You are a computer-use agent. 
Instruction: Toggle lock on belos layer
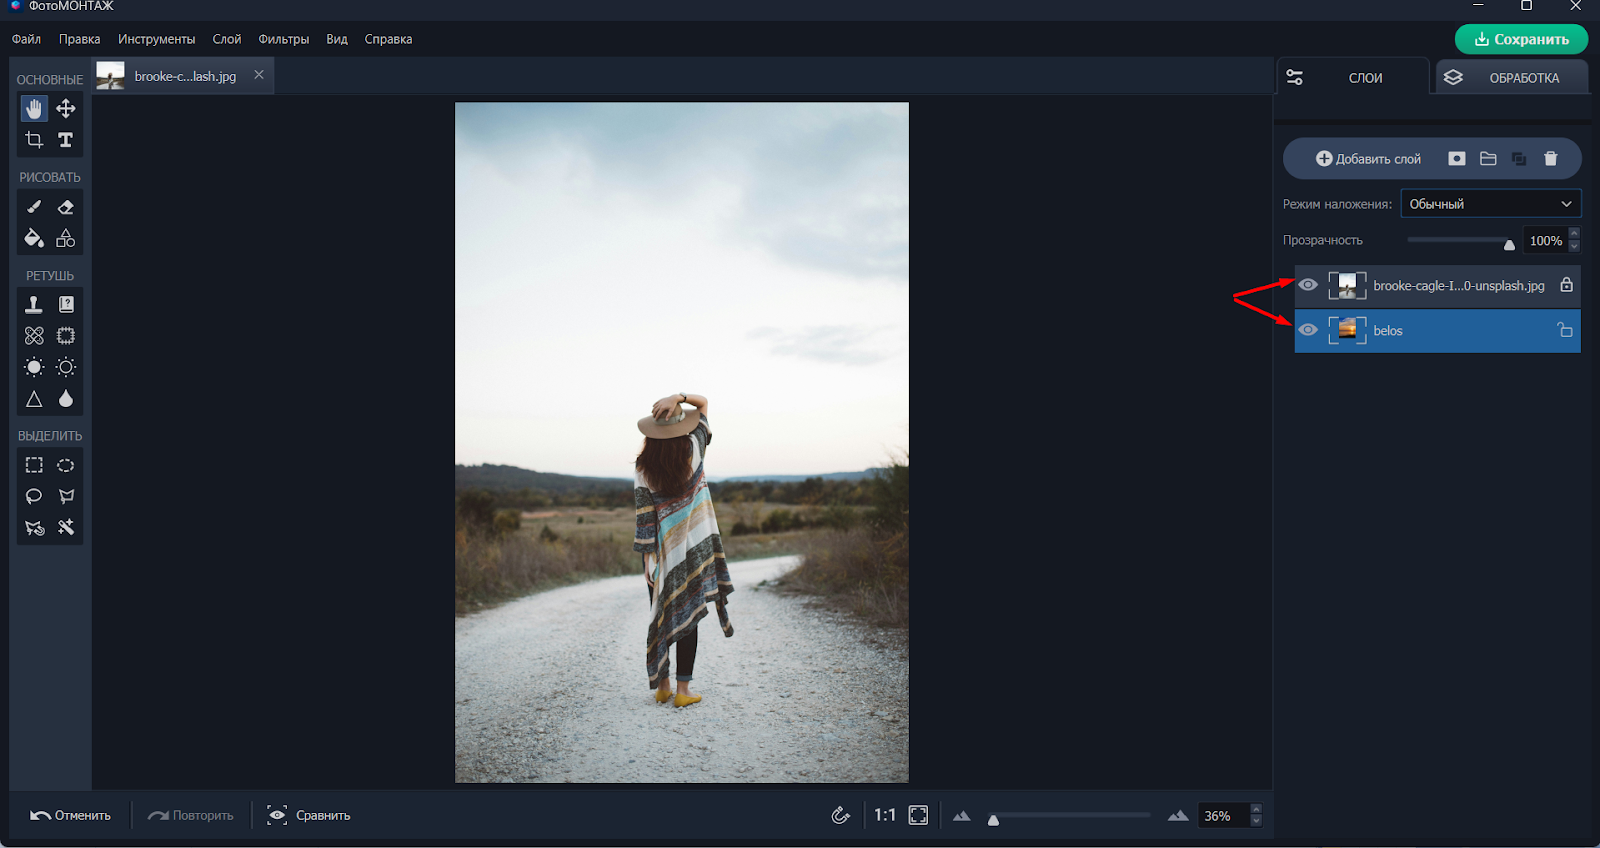[1565, 330]
